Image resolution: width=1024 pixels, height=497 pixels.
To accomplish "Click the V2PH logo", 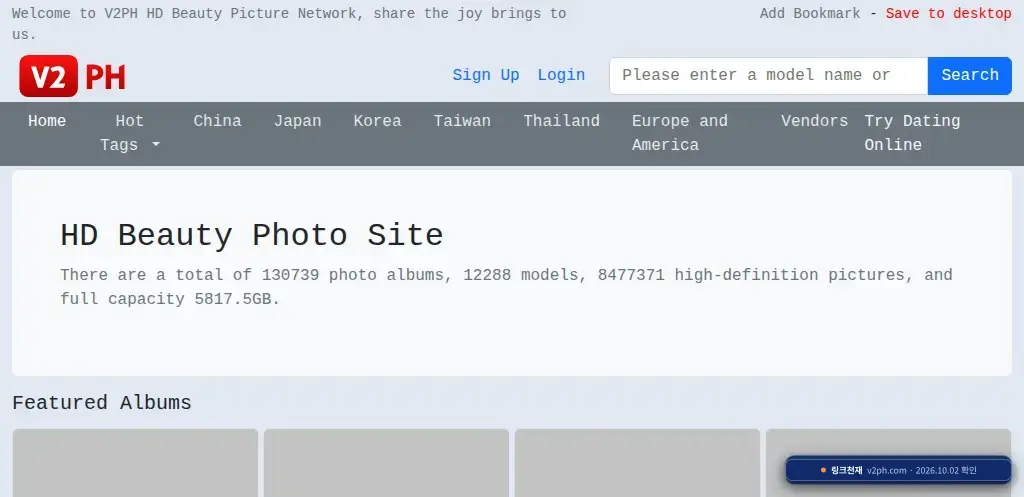I will (x=72, y=76).
